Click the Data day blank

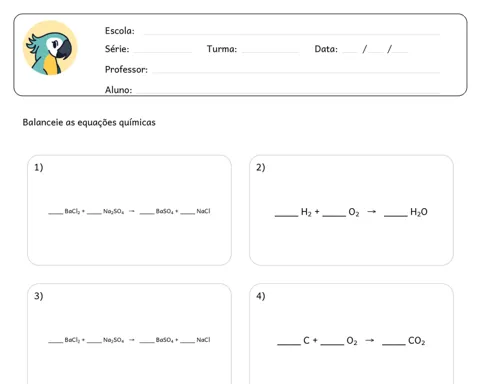click(x=350, y=52)
